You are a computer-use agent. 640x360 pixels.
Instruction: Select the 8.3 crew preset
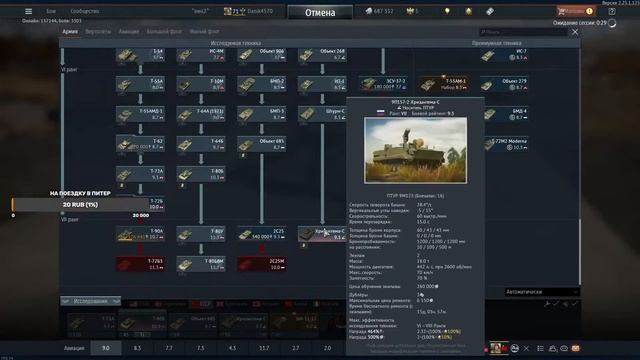137,348
